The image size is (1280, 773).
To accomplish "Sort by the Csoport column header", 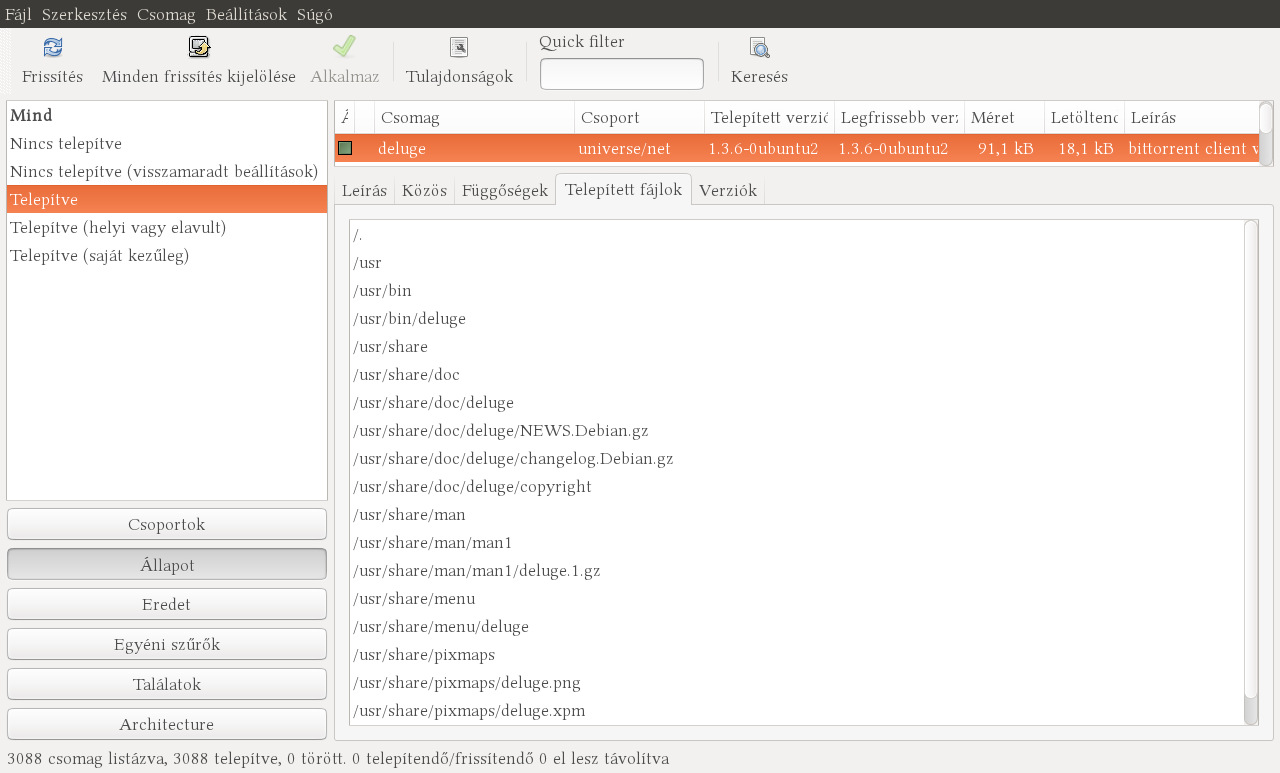I will (x=639, y=118).
